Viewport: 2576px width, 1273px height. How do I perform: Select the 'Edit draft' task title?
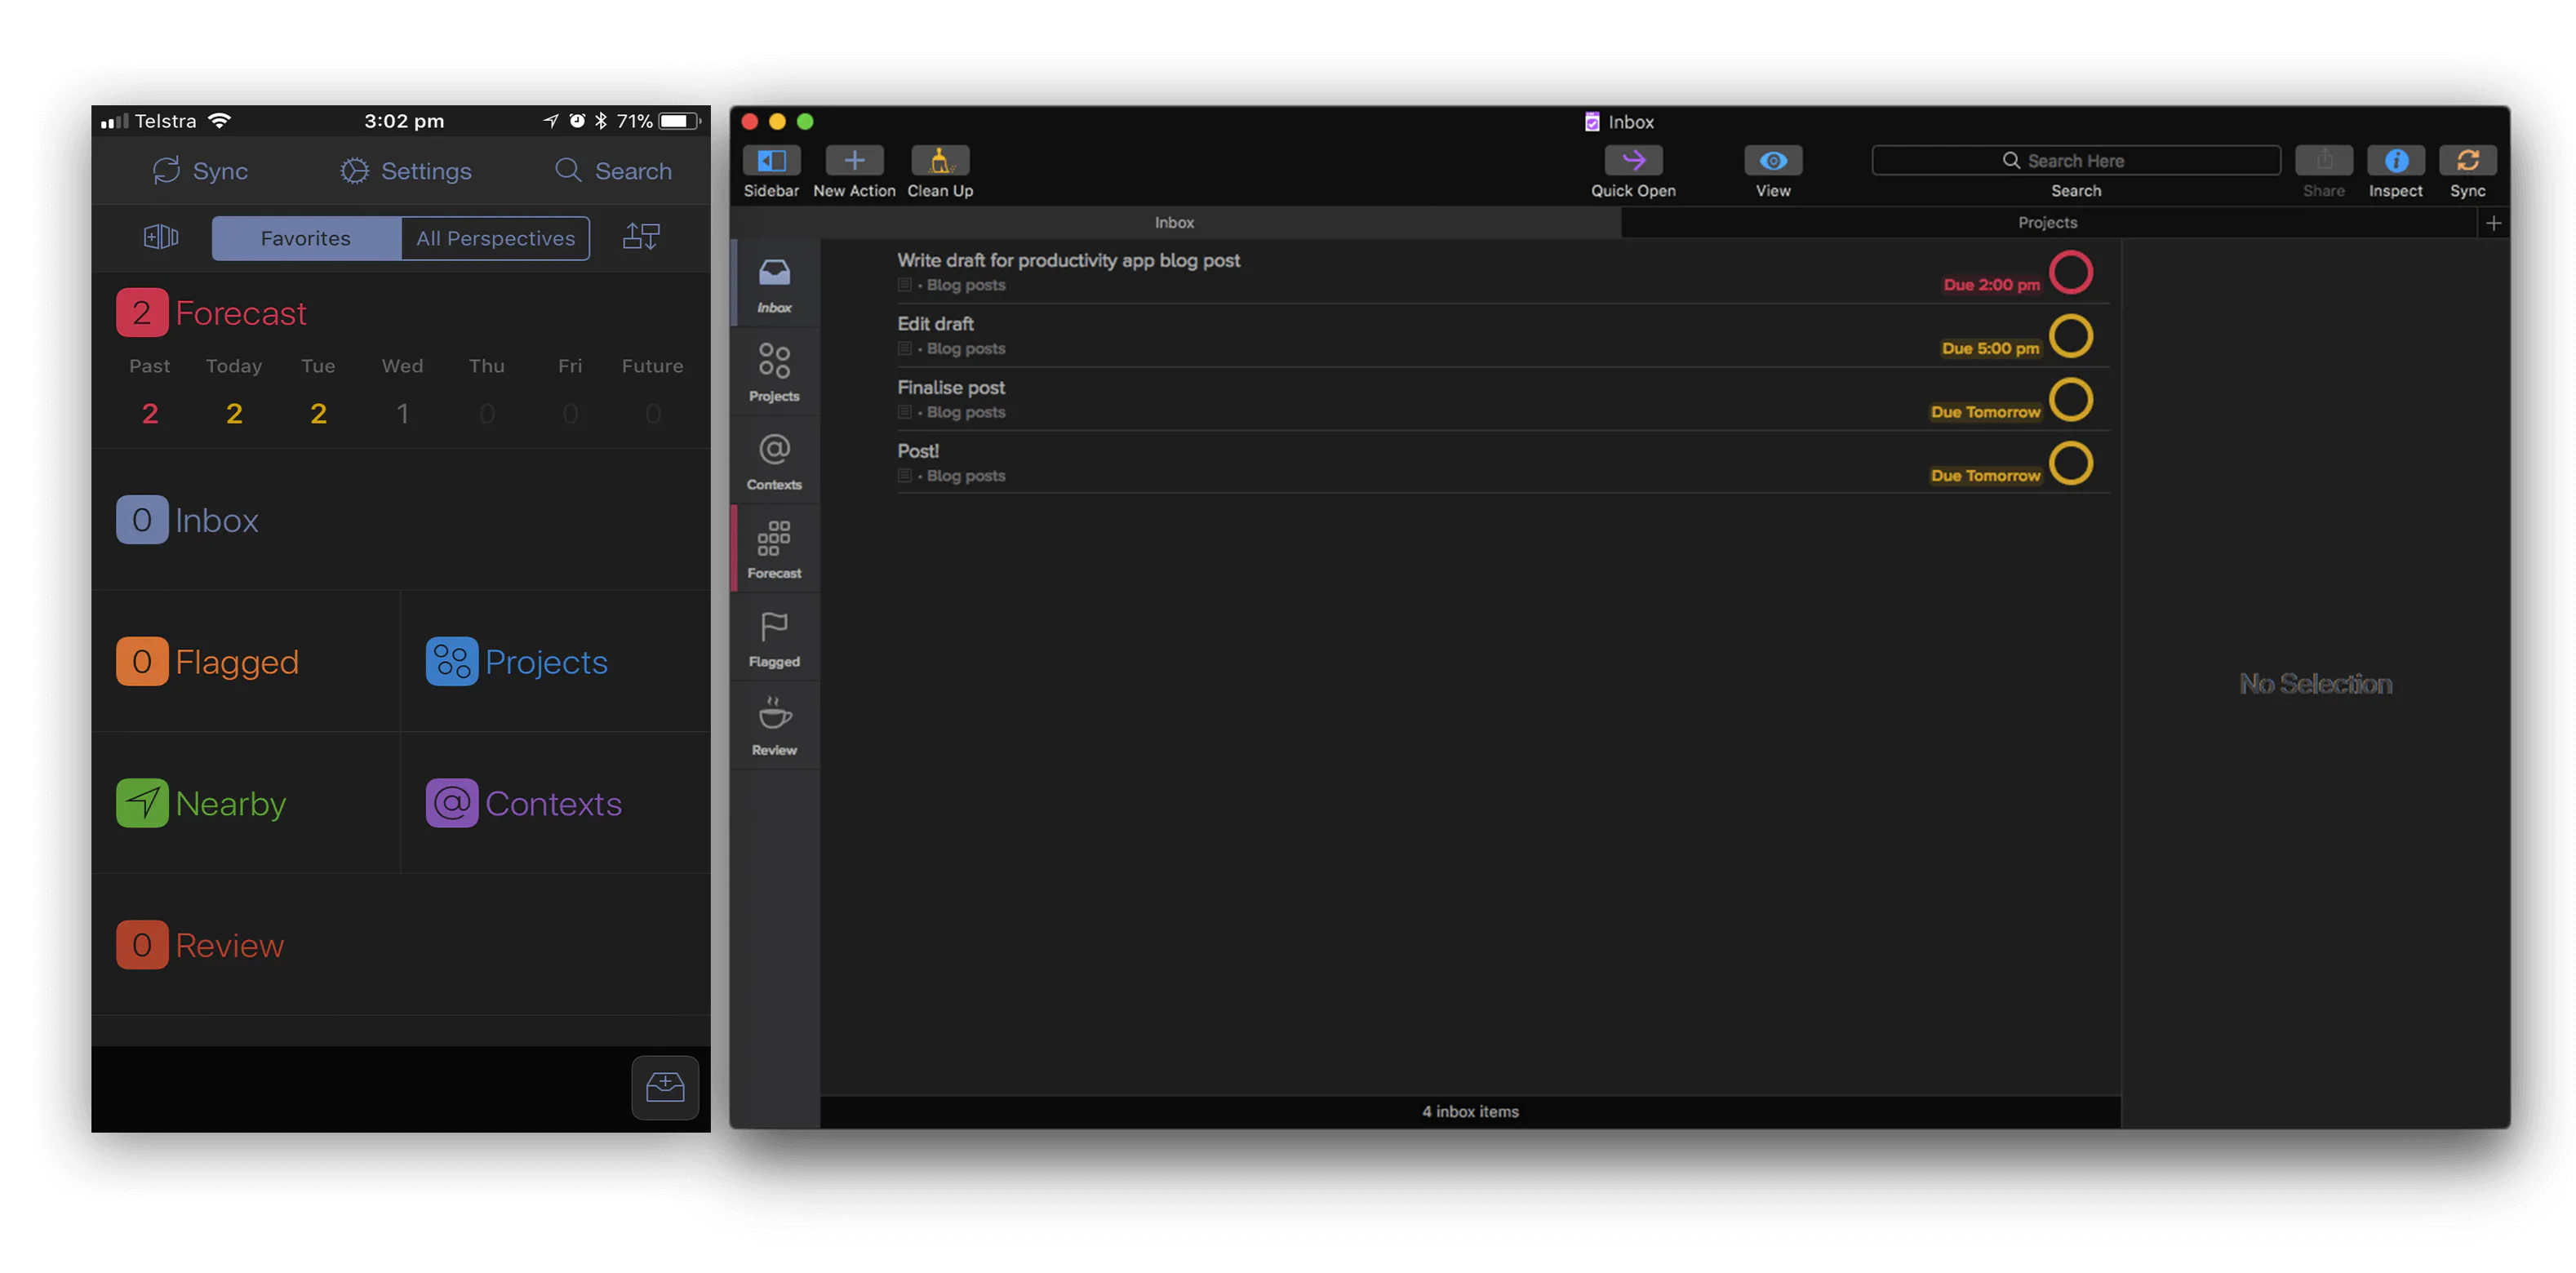[x=936, y=324]
